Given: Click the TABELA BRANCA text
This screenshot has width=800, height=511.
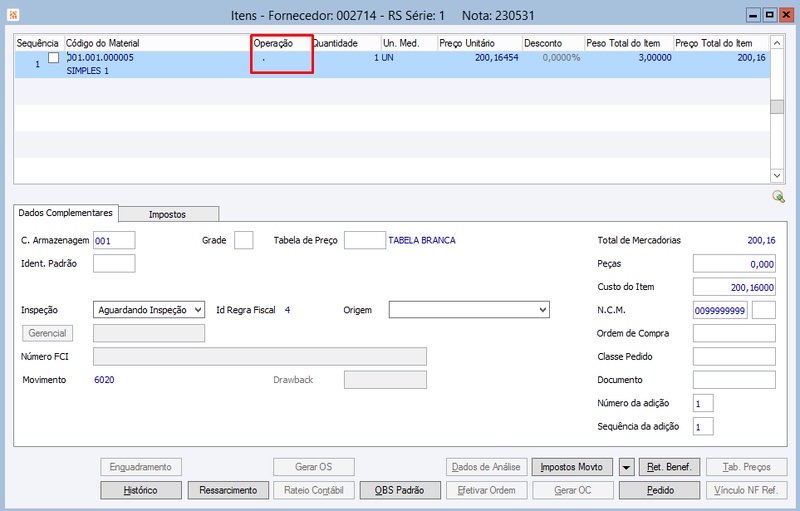Looking at the screenshot, I should [422, 240].
